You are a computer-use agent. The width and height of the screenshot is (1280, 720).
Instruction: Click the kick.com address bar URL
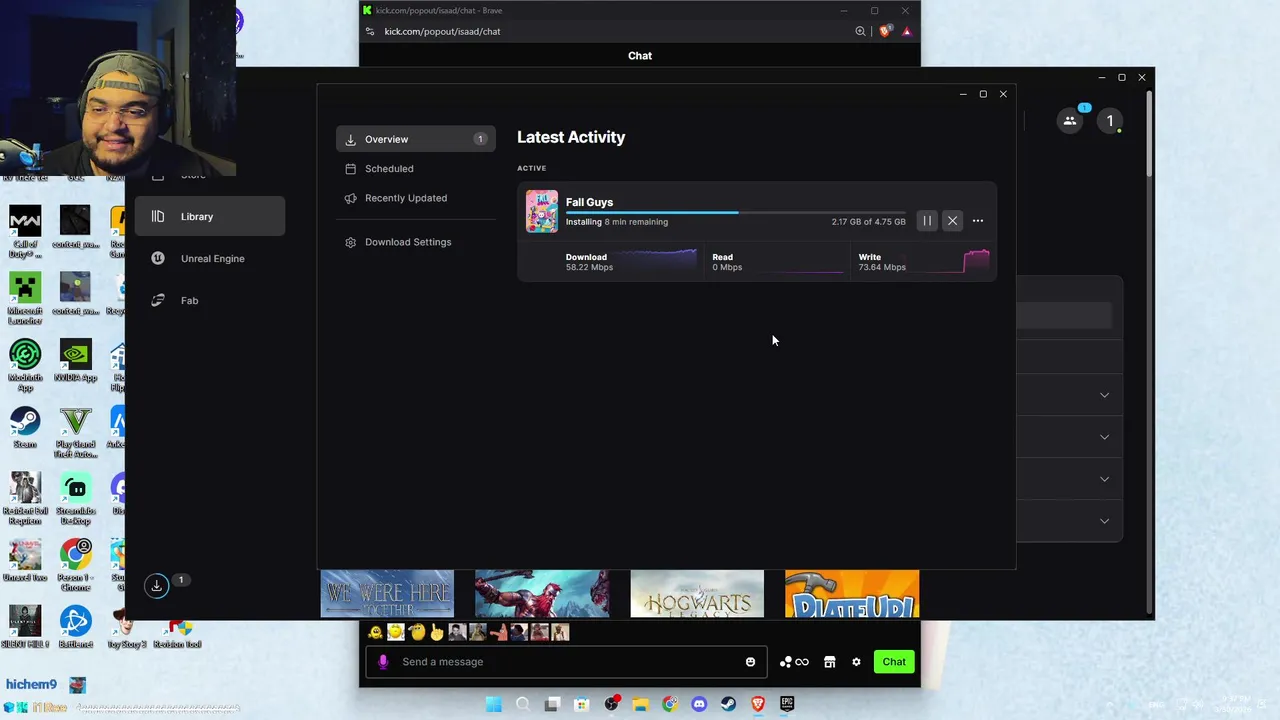442,31
